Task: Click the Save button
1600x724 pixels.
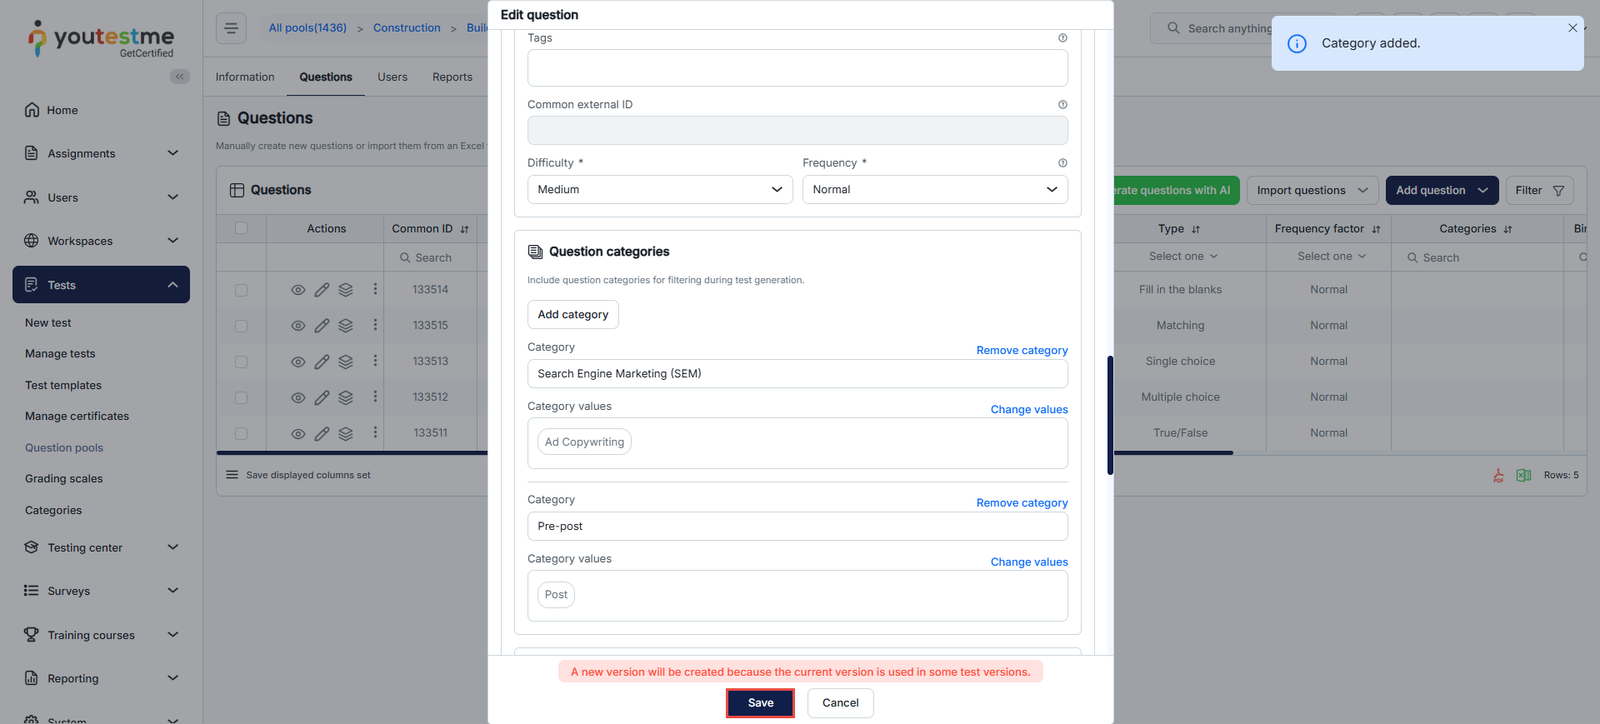Action: [760, 703]
